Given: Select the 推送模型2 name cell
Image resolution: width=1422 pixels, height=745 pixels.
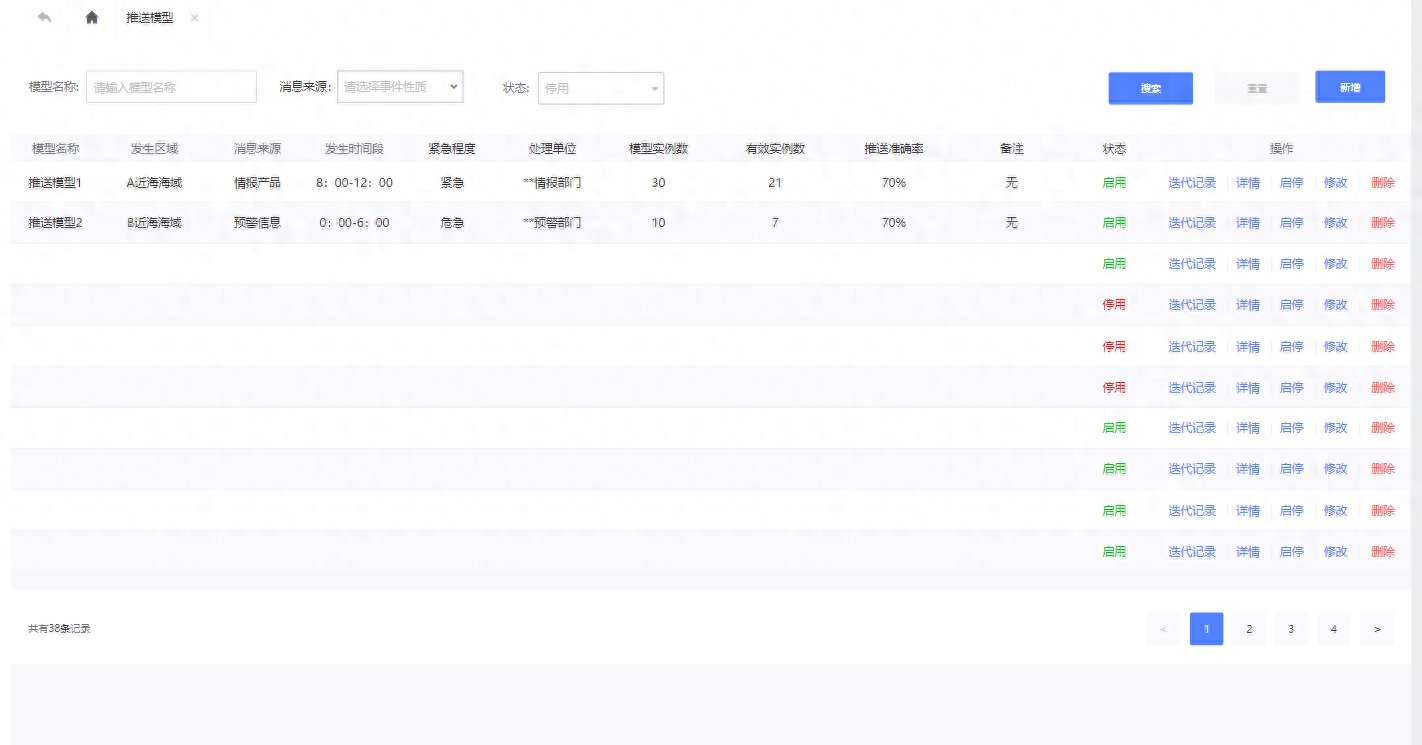Looking at the screenshot, I should pos(55,223).
